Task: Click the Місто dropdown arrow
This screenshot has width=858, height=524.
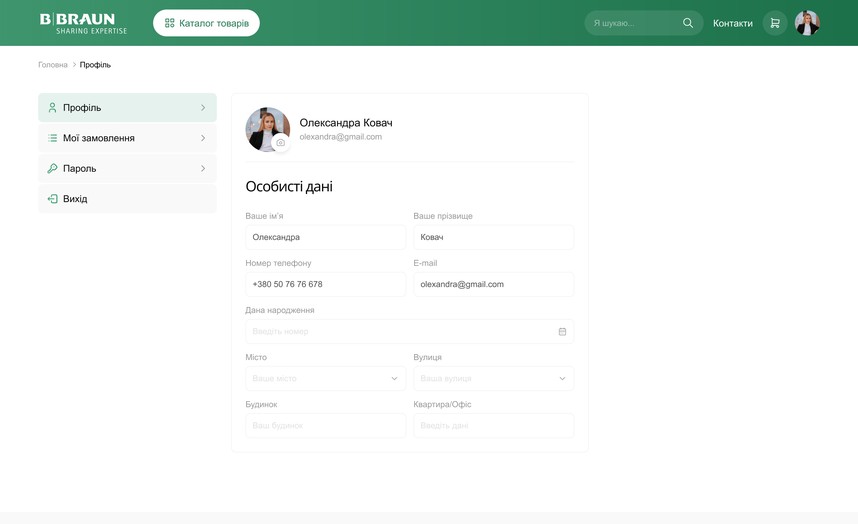Action: [394, 379]
